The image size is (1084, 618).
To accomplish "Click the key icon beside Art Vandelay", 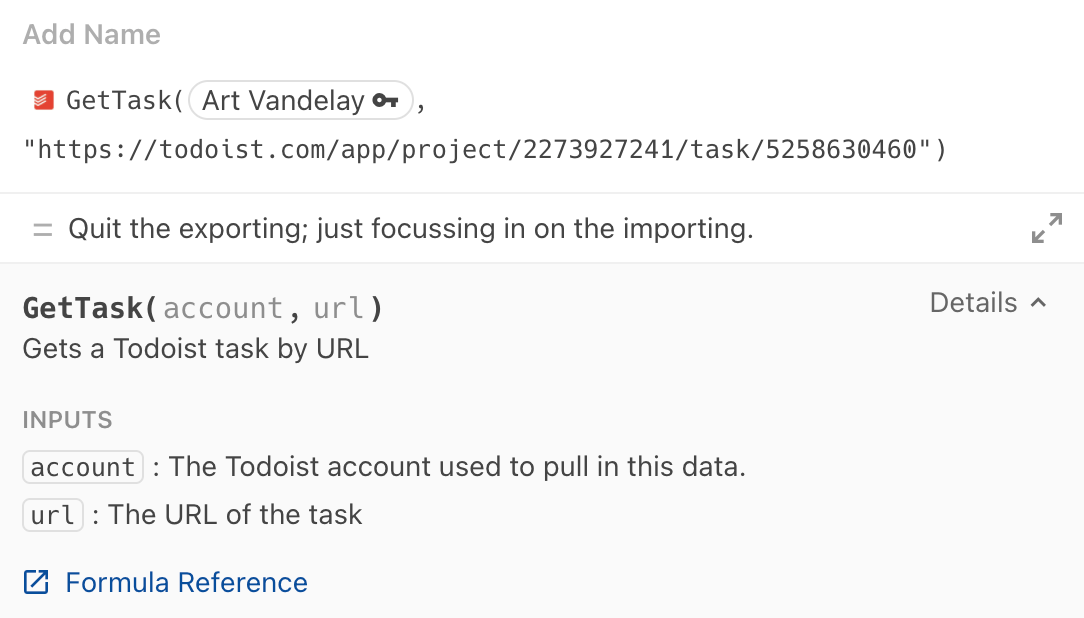I will coord(385,100).
